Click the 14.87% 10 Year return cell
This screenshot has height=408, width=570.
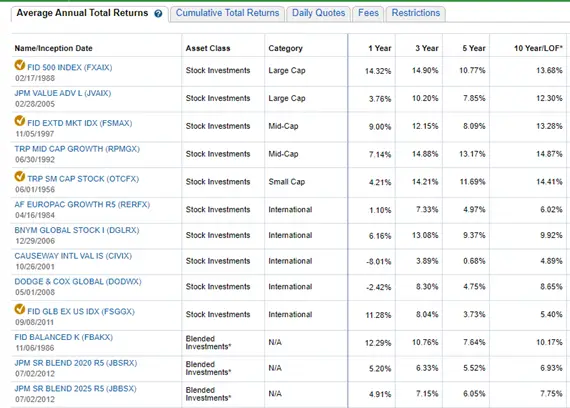point(549,154)
